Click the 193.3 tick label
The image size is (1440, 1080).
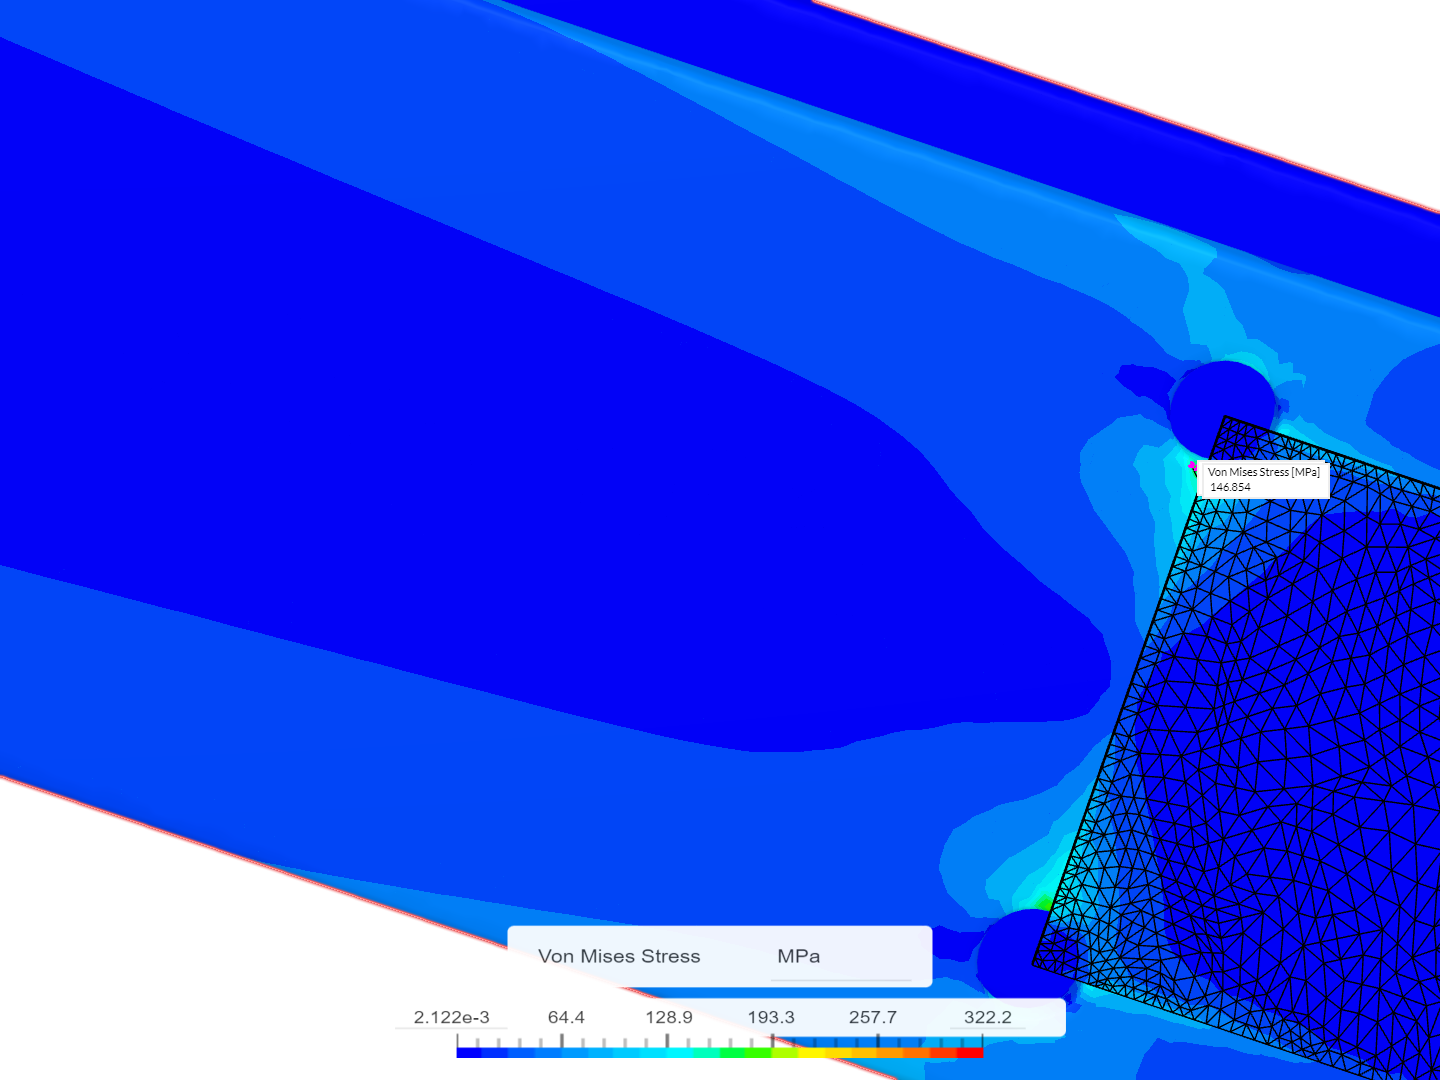click(x=771, y=1016)
